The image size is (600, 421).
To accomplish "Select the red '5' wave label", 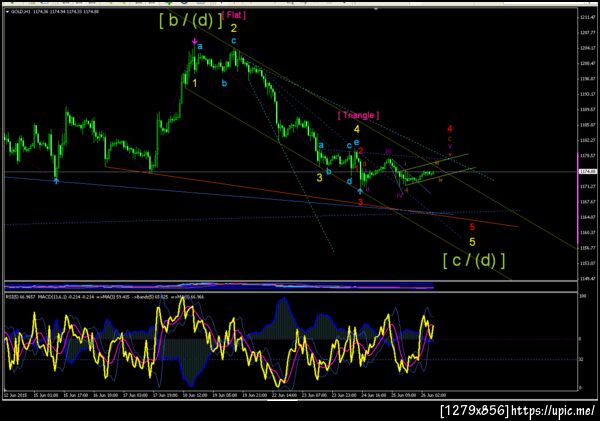I will click(472, 227).
